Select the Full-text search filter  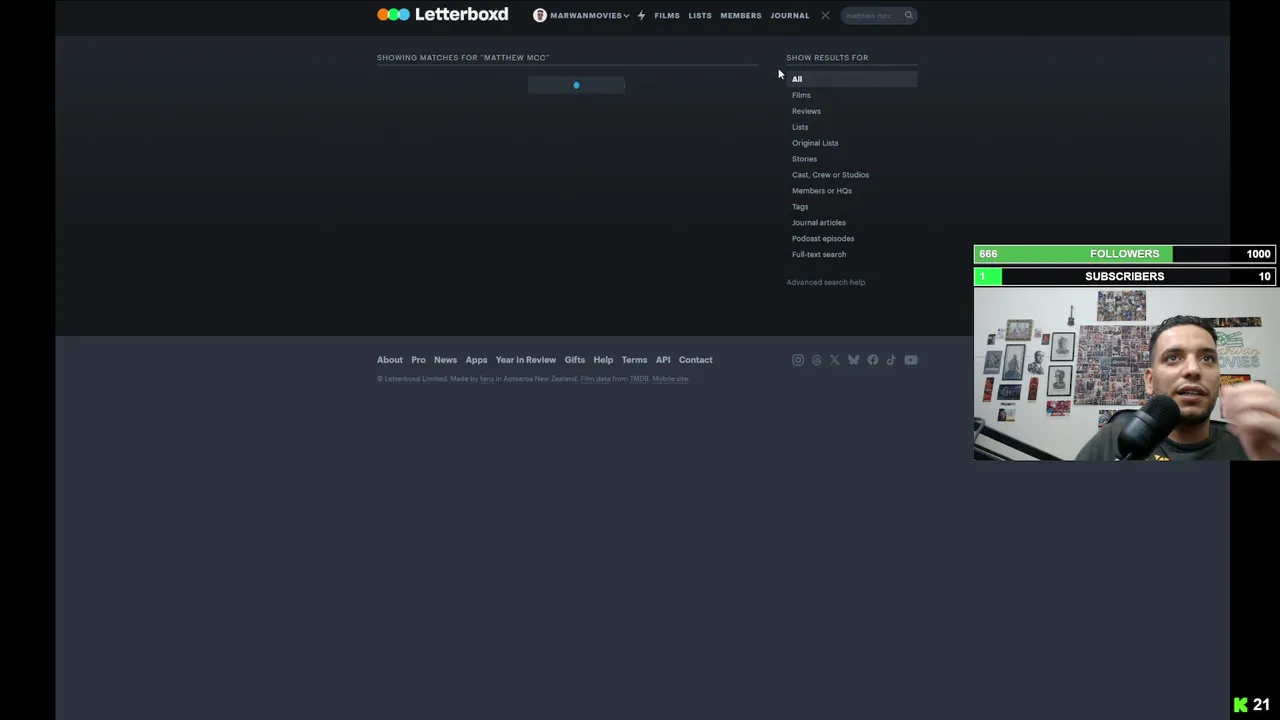pyautogui.click(x=819, y=255)
